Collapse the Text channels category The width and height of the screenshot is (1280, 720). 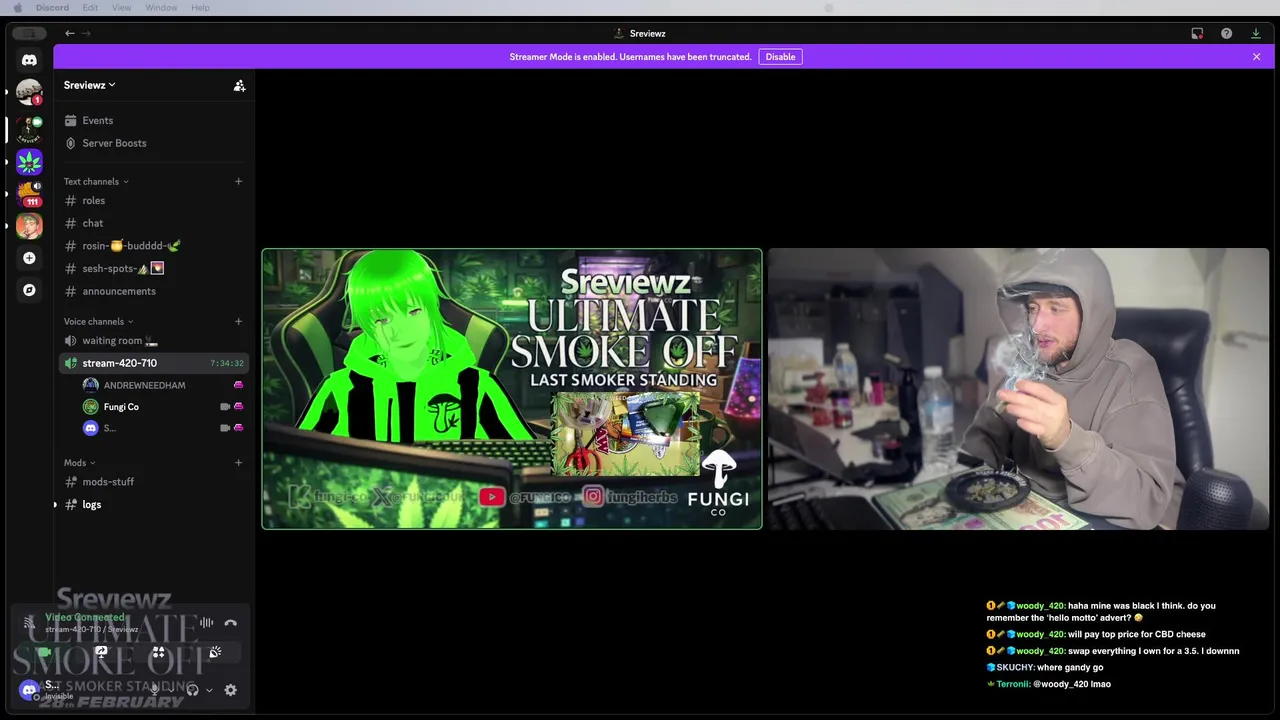(x=96, y=181)
